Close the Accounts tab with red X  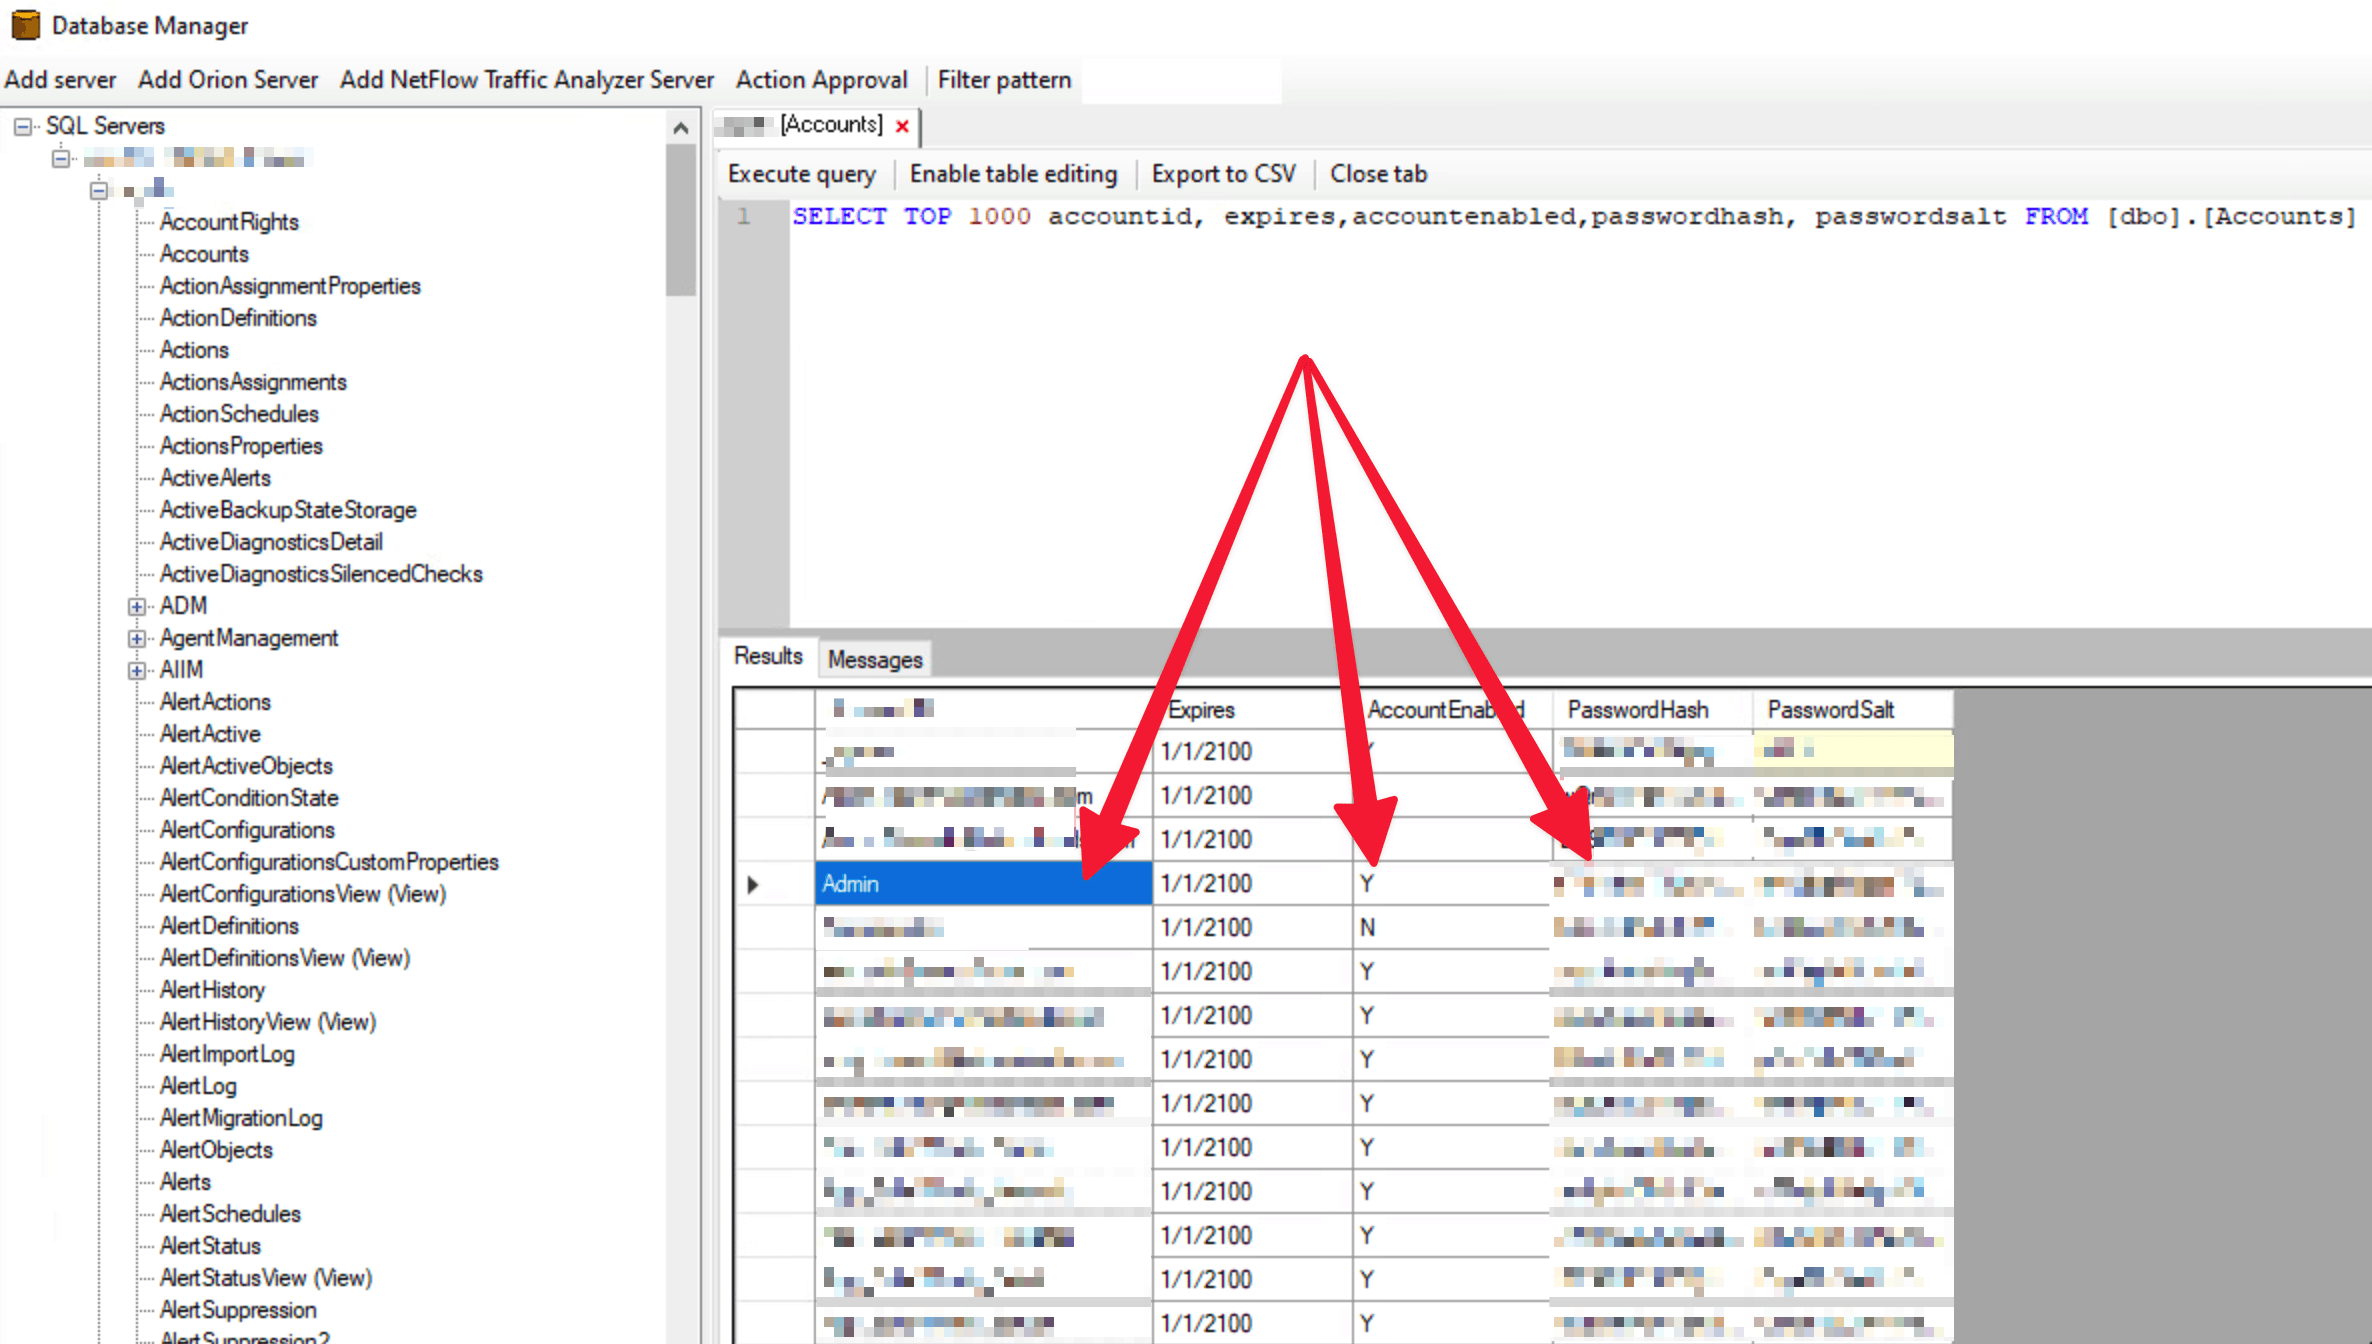tap(902, 126)
